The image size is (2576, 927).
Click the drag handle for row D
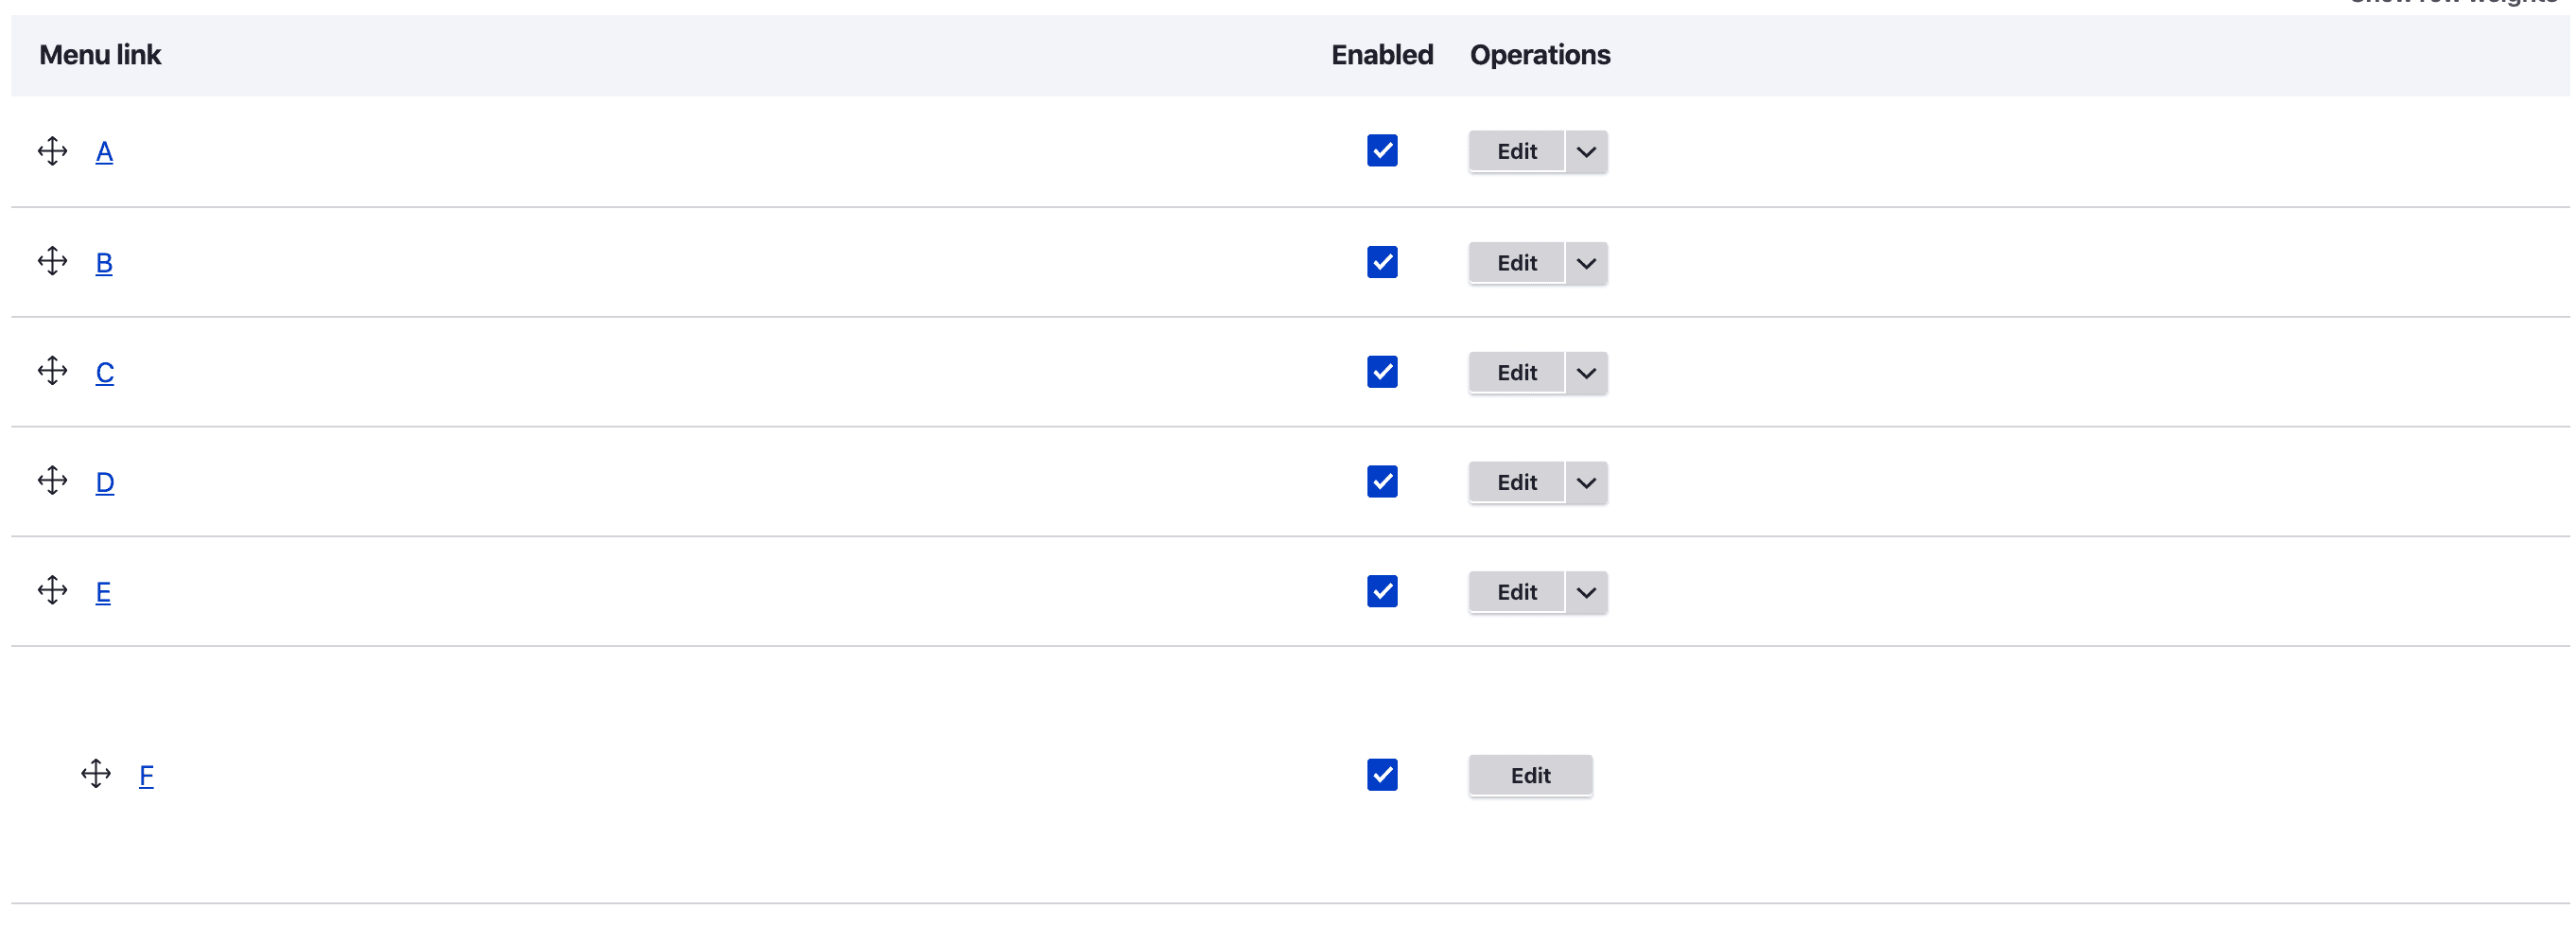52,481
